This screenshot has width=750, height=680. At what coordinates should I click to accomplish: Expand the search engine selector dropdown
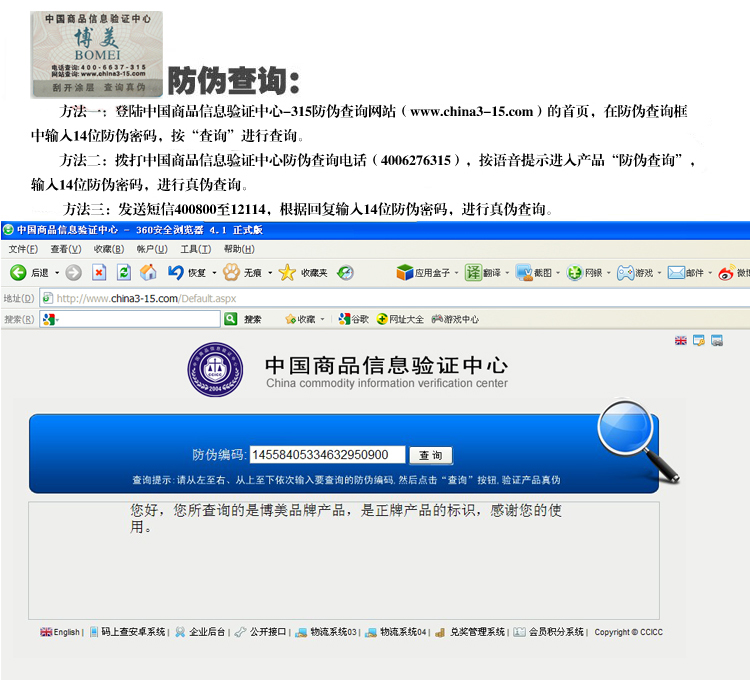[x=57, y=319]
